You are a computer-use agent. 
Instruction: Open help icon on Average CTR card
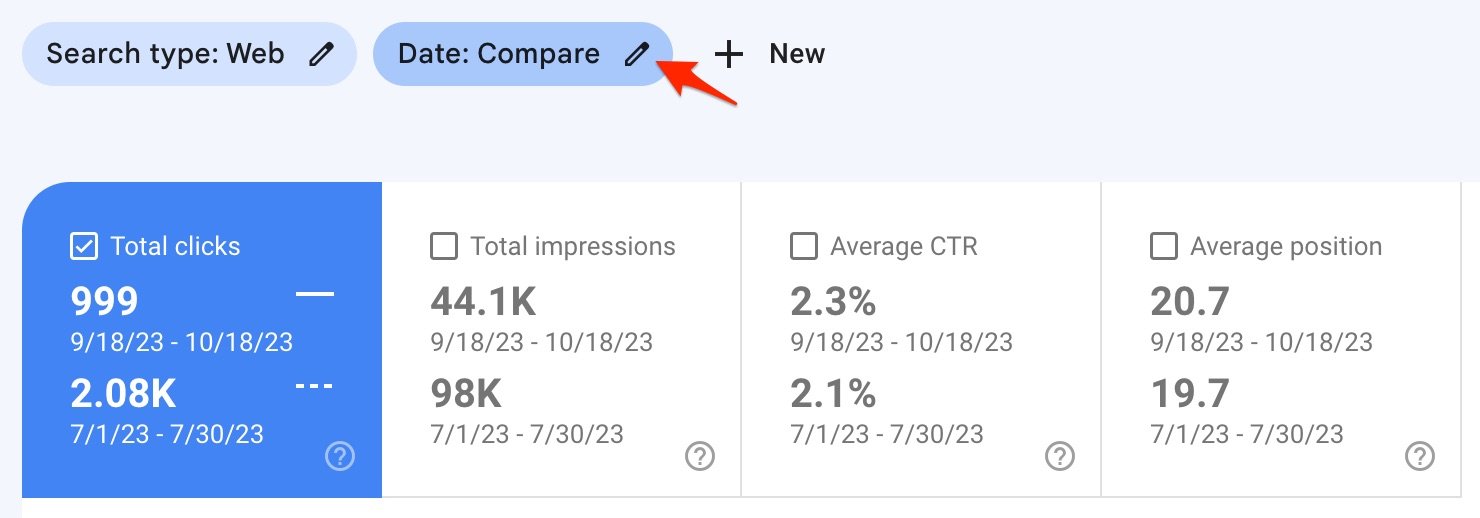tap(1060, 457)
